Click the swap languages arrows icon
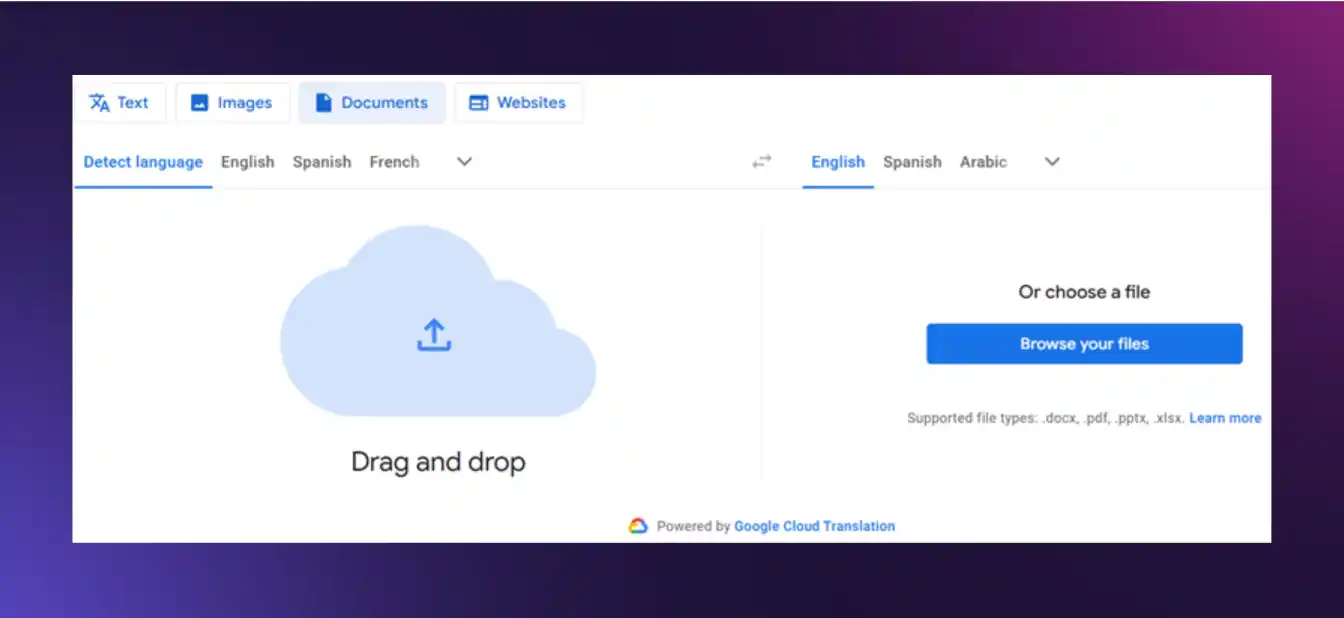 point(762,161)
